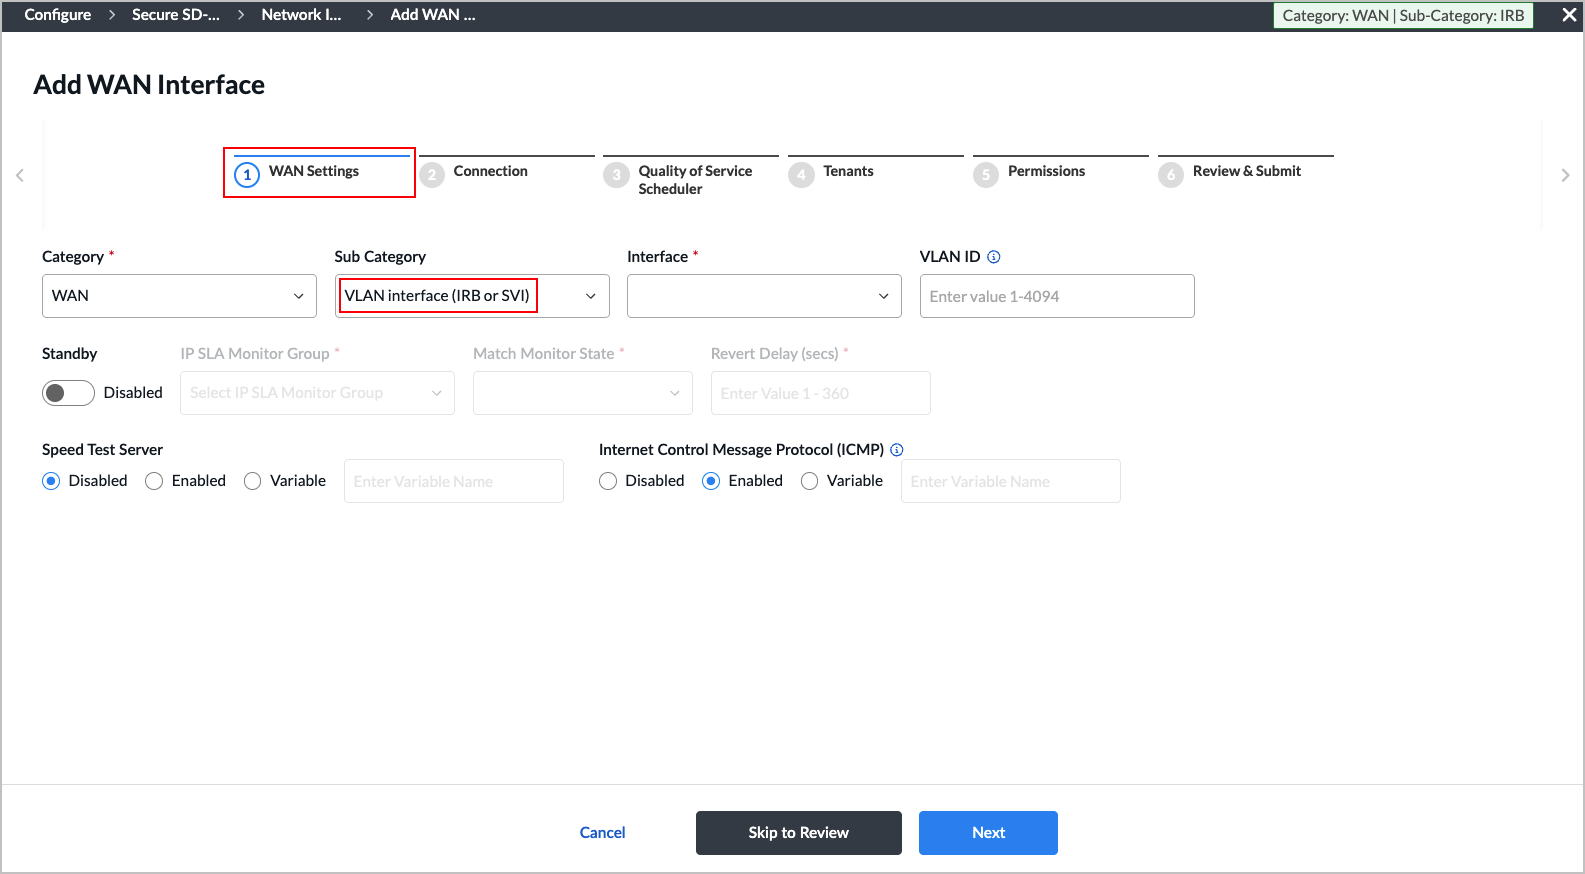Click the right wizard scroll arrow

click(1565, 175)
